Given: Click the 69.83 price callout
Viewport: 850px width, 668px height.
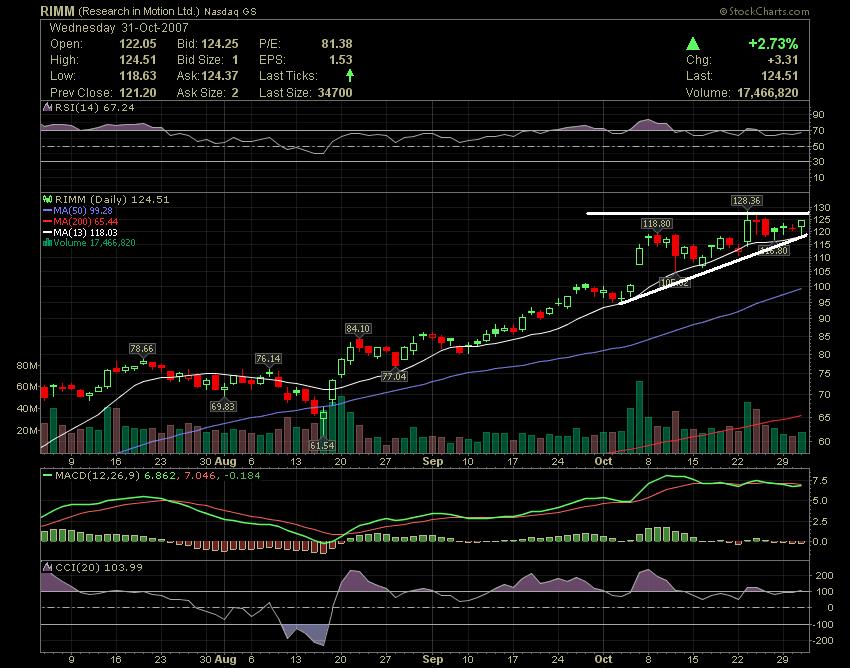Looking at the screenshot, I should point(223,406).
